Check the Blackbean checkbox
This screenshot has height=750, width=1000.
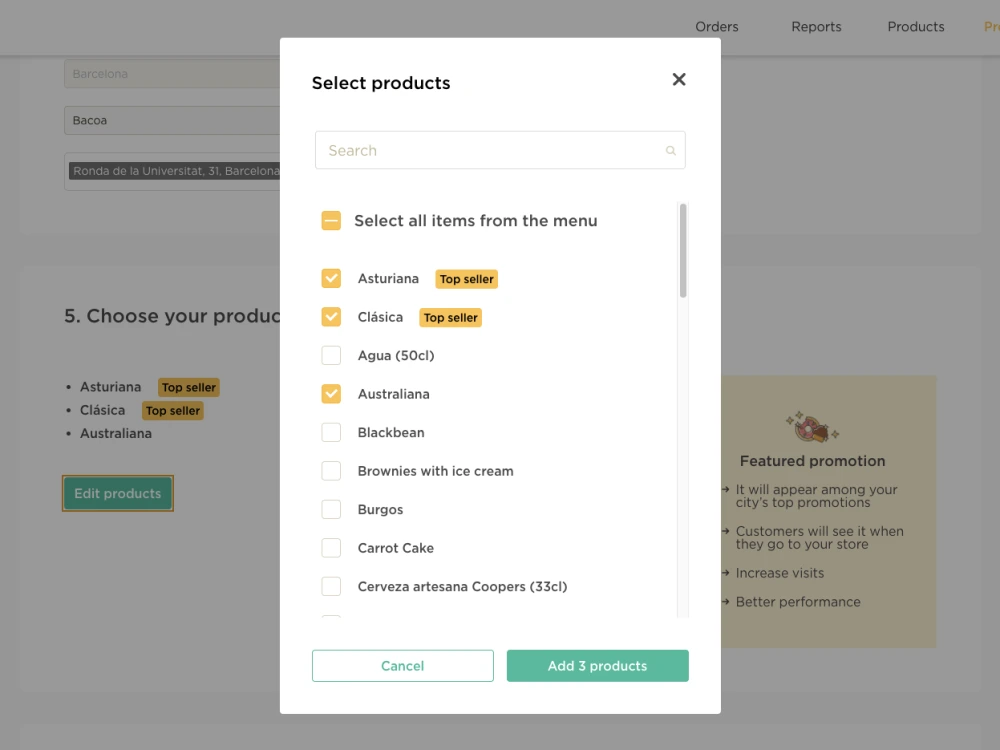coord(331,432)
